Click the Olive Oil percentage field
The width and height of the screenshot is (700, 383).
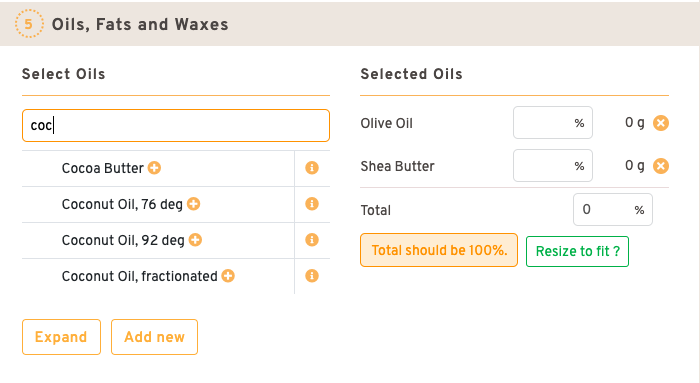click(553, 123)
